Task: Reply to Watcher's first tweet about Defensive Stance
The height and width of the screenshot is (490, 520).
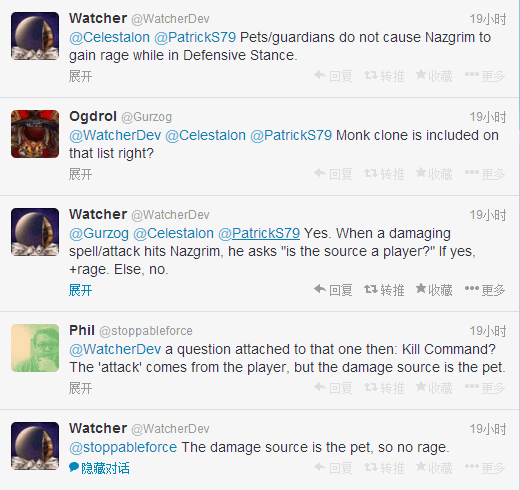Action: pos(333,76)
